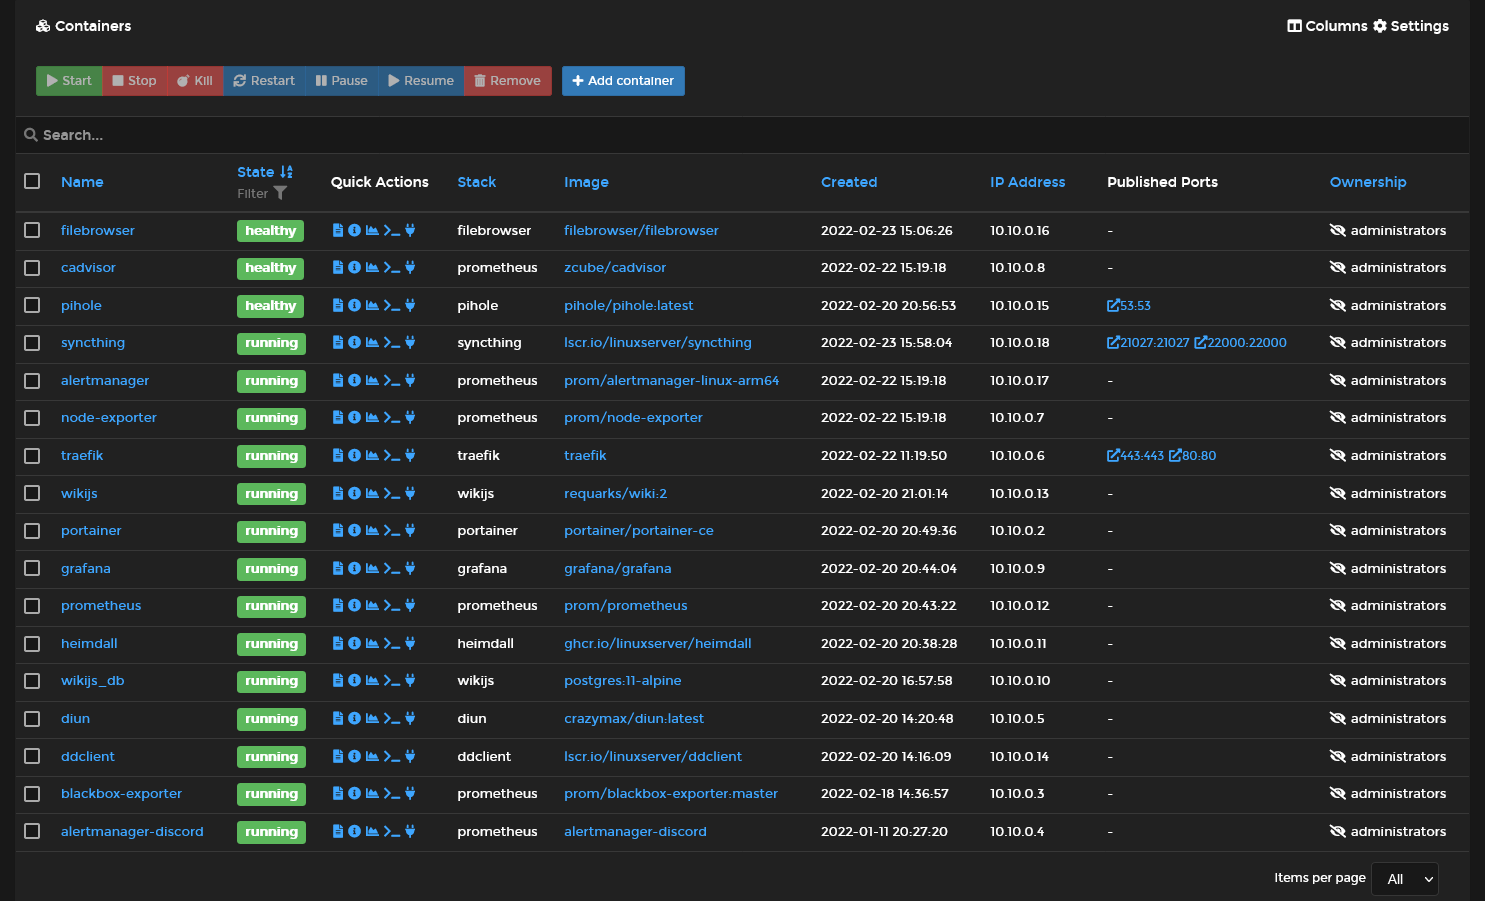Open the pihole/pihole:latest image link

pos(628,306)
